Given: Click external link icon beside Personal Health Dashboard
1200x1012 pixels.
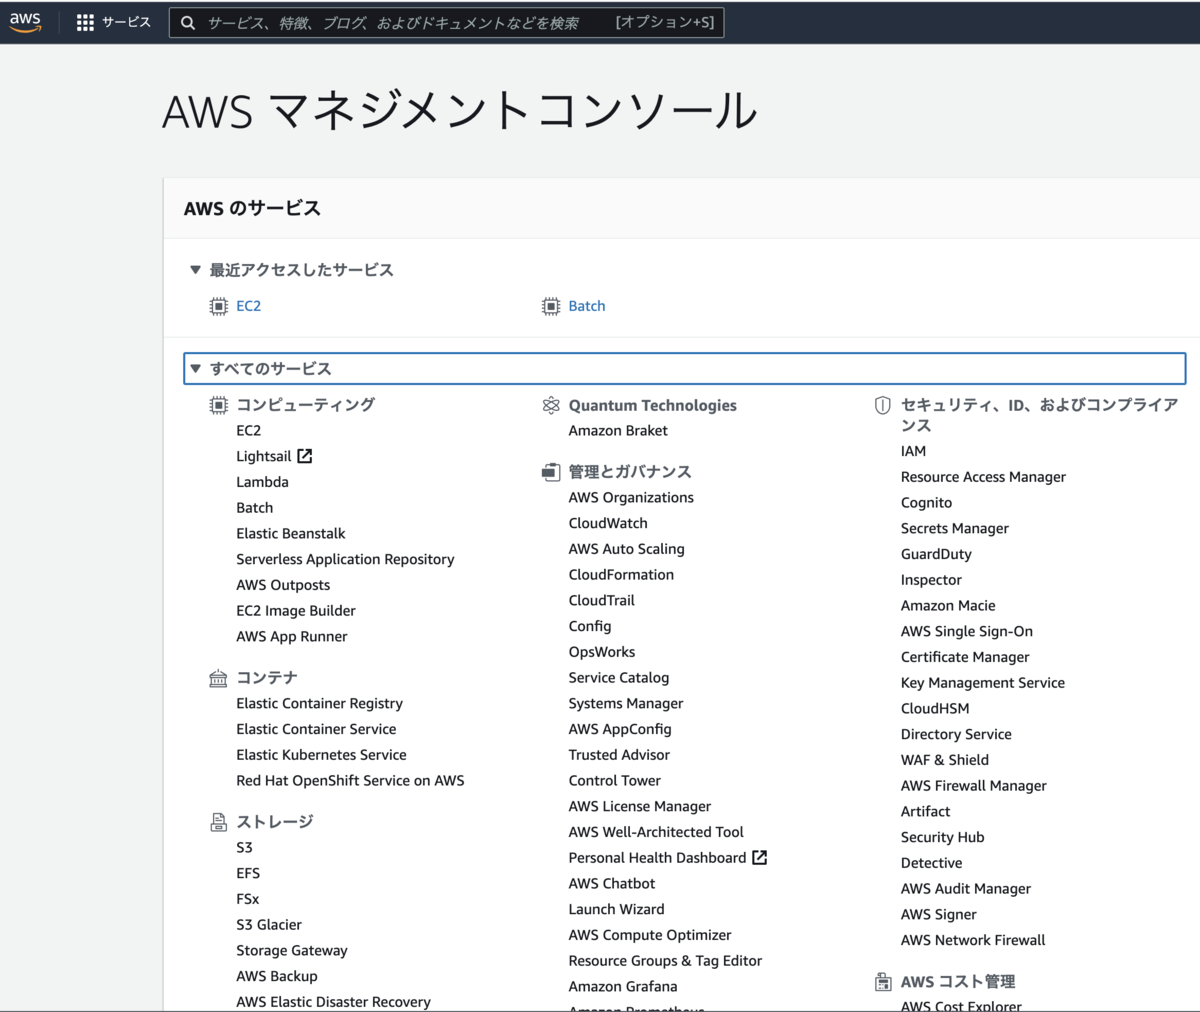Looking at the screenshot, I should coord(760,858).
